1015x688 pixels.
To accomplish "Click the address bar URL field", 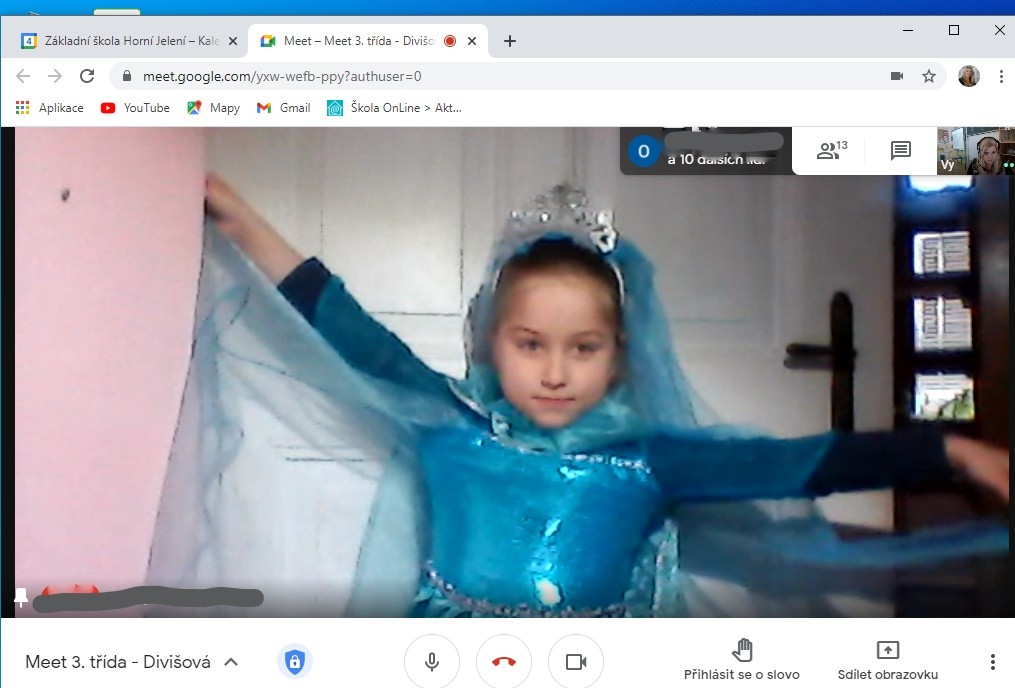I will [x=500, y=76].
